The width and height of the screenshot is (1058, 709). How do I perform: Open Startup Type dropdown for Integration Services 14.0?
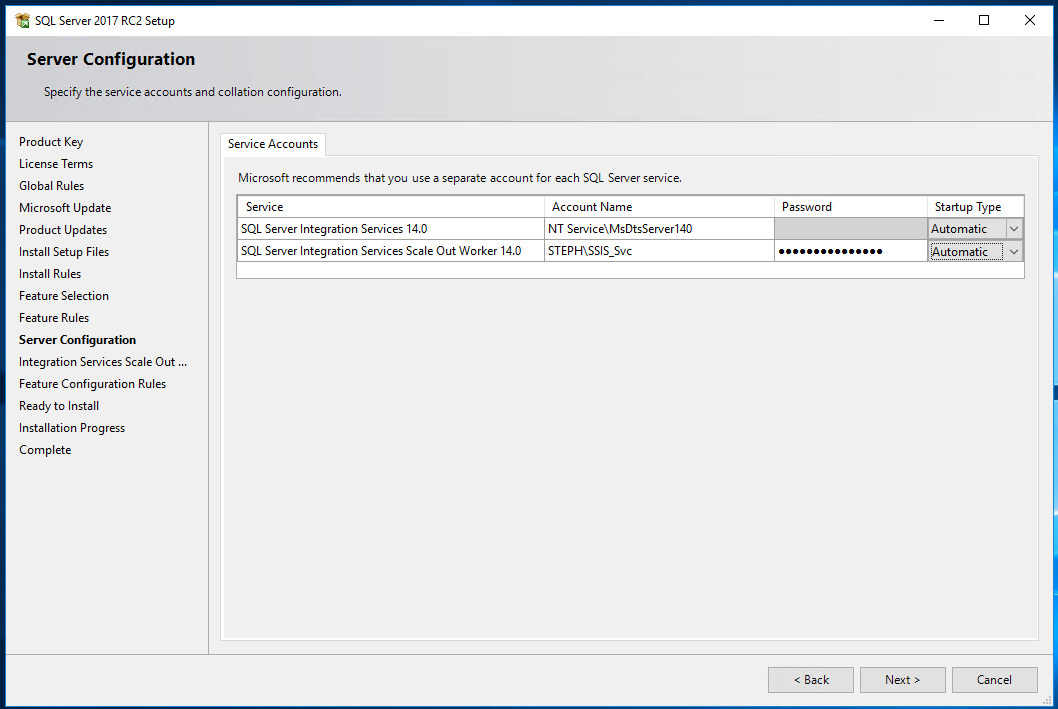[x=1013, y=228]
